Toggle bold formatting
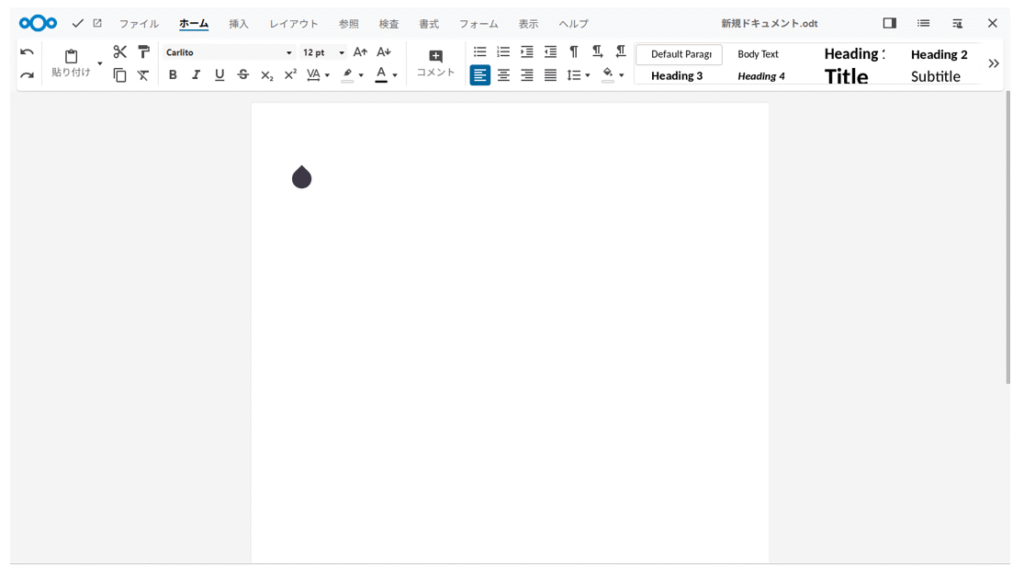This screenshot has height=575, width=1024. [x=173, y=75]
